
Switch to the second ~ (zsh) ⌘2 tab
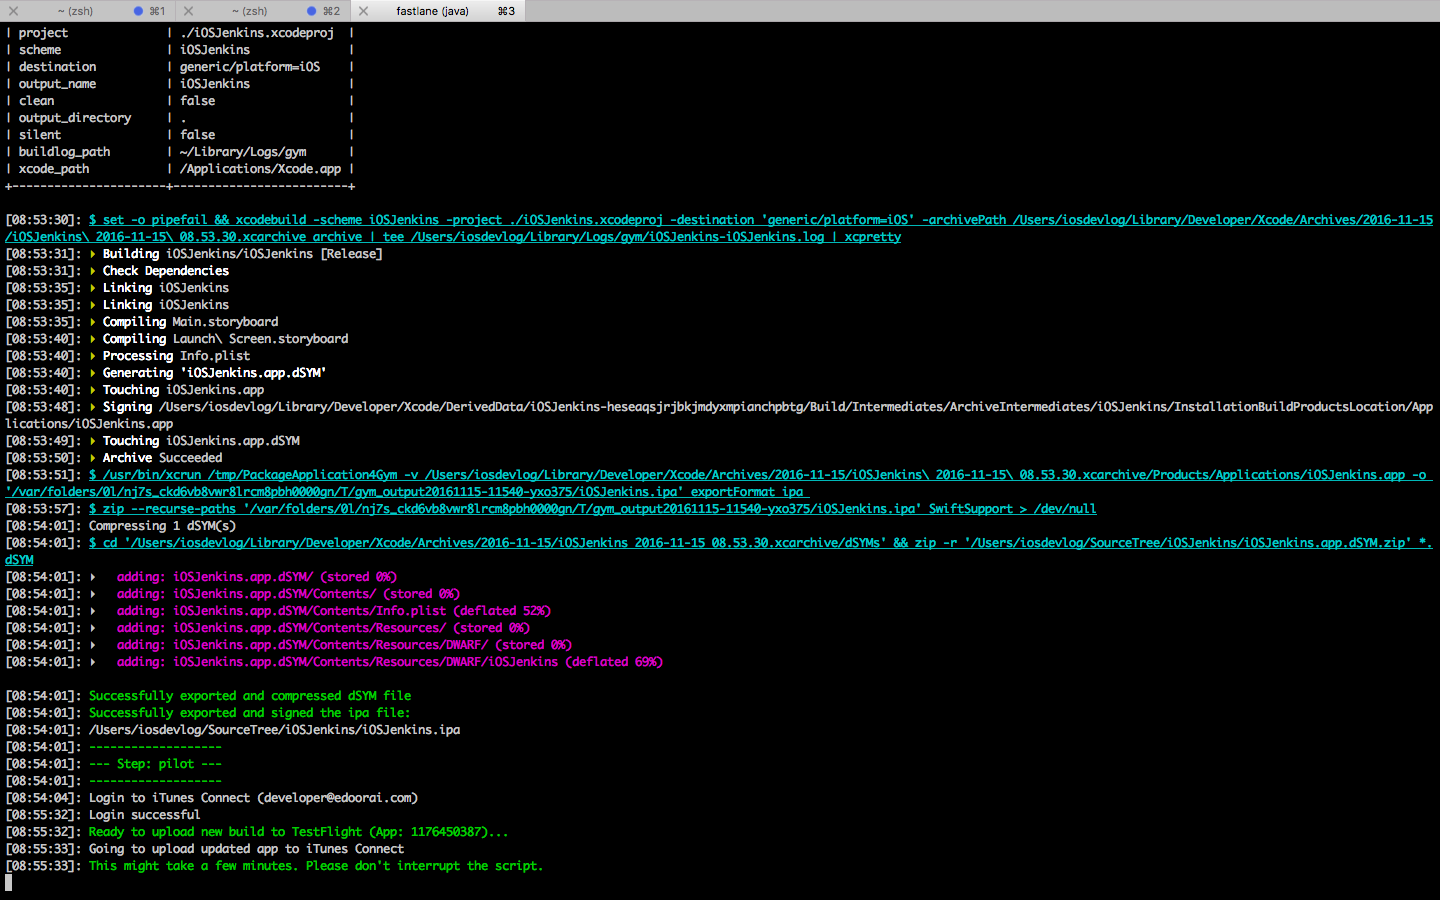pos(262,11)
